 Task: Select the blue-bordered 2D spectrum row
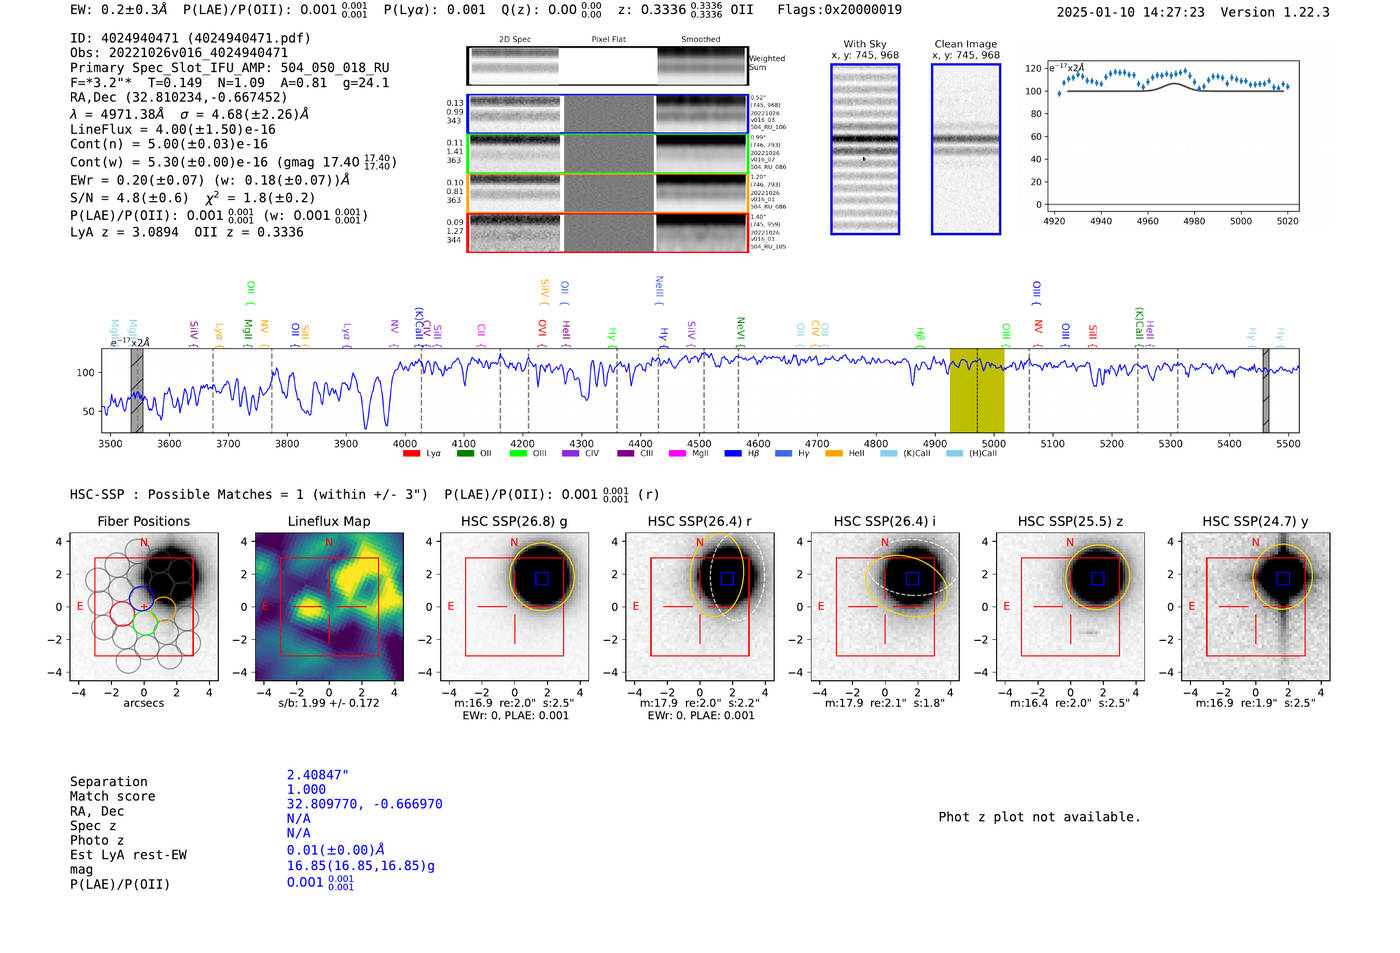click(x=607, y=114)
